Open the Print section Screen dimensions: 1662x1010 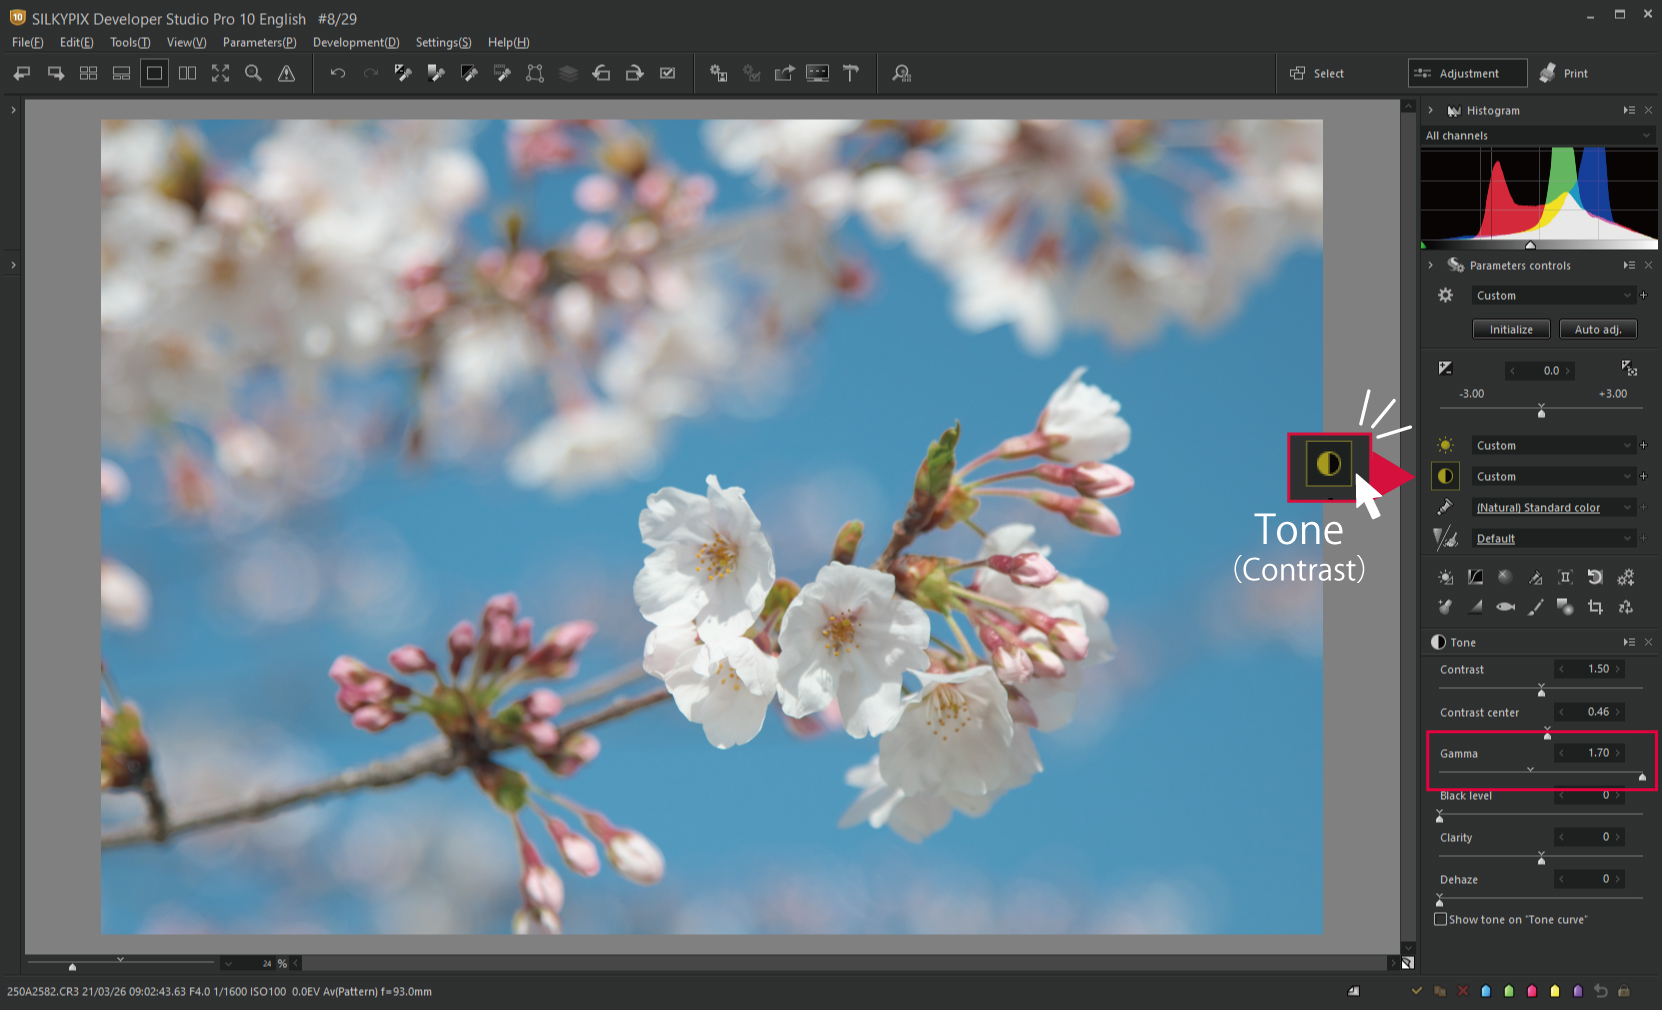(1564, 73)
